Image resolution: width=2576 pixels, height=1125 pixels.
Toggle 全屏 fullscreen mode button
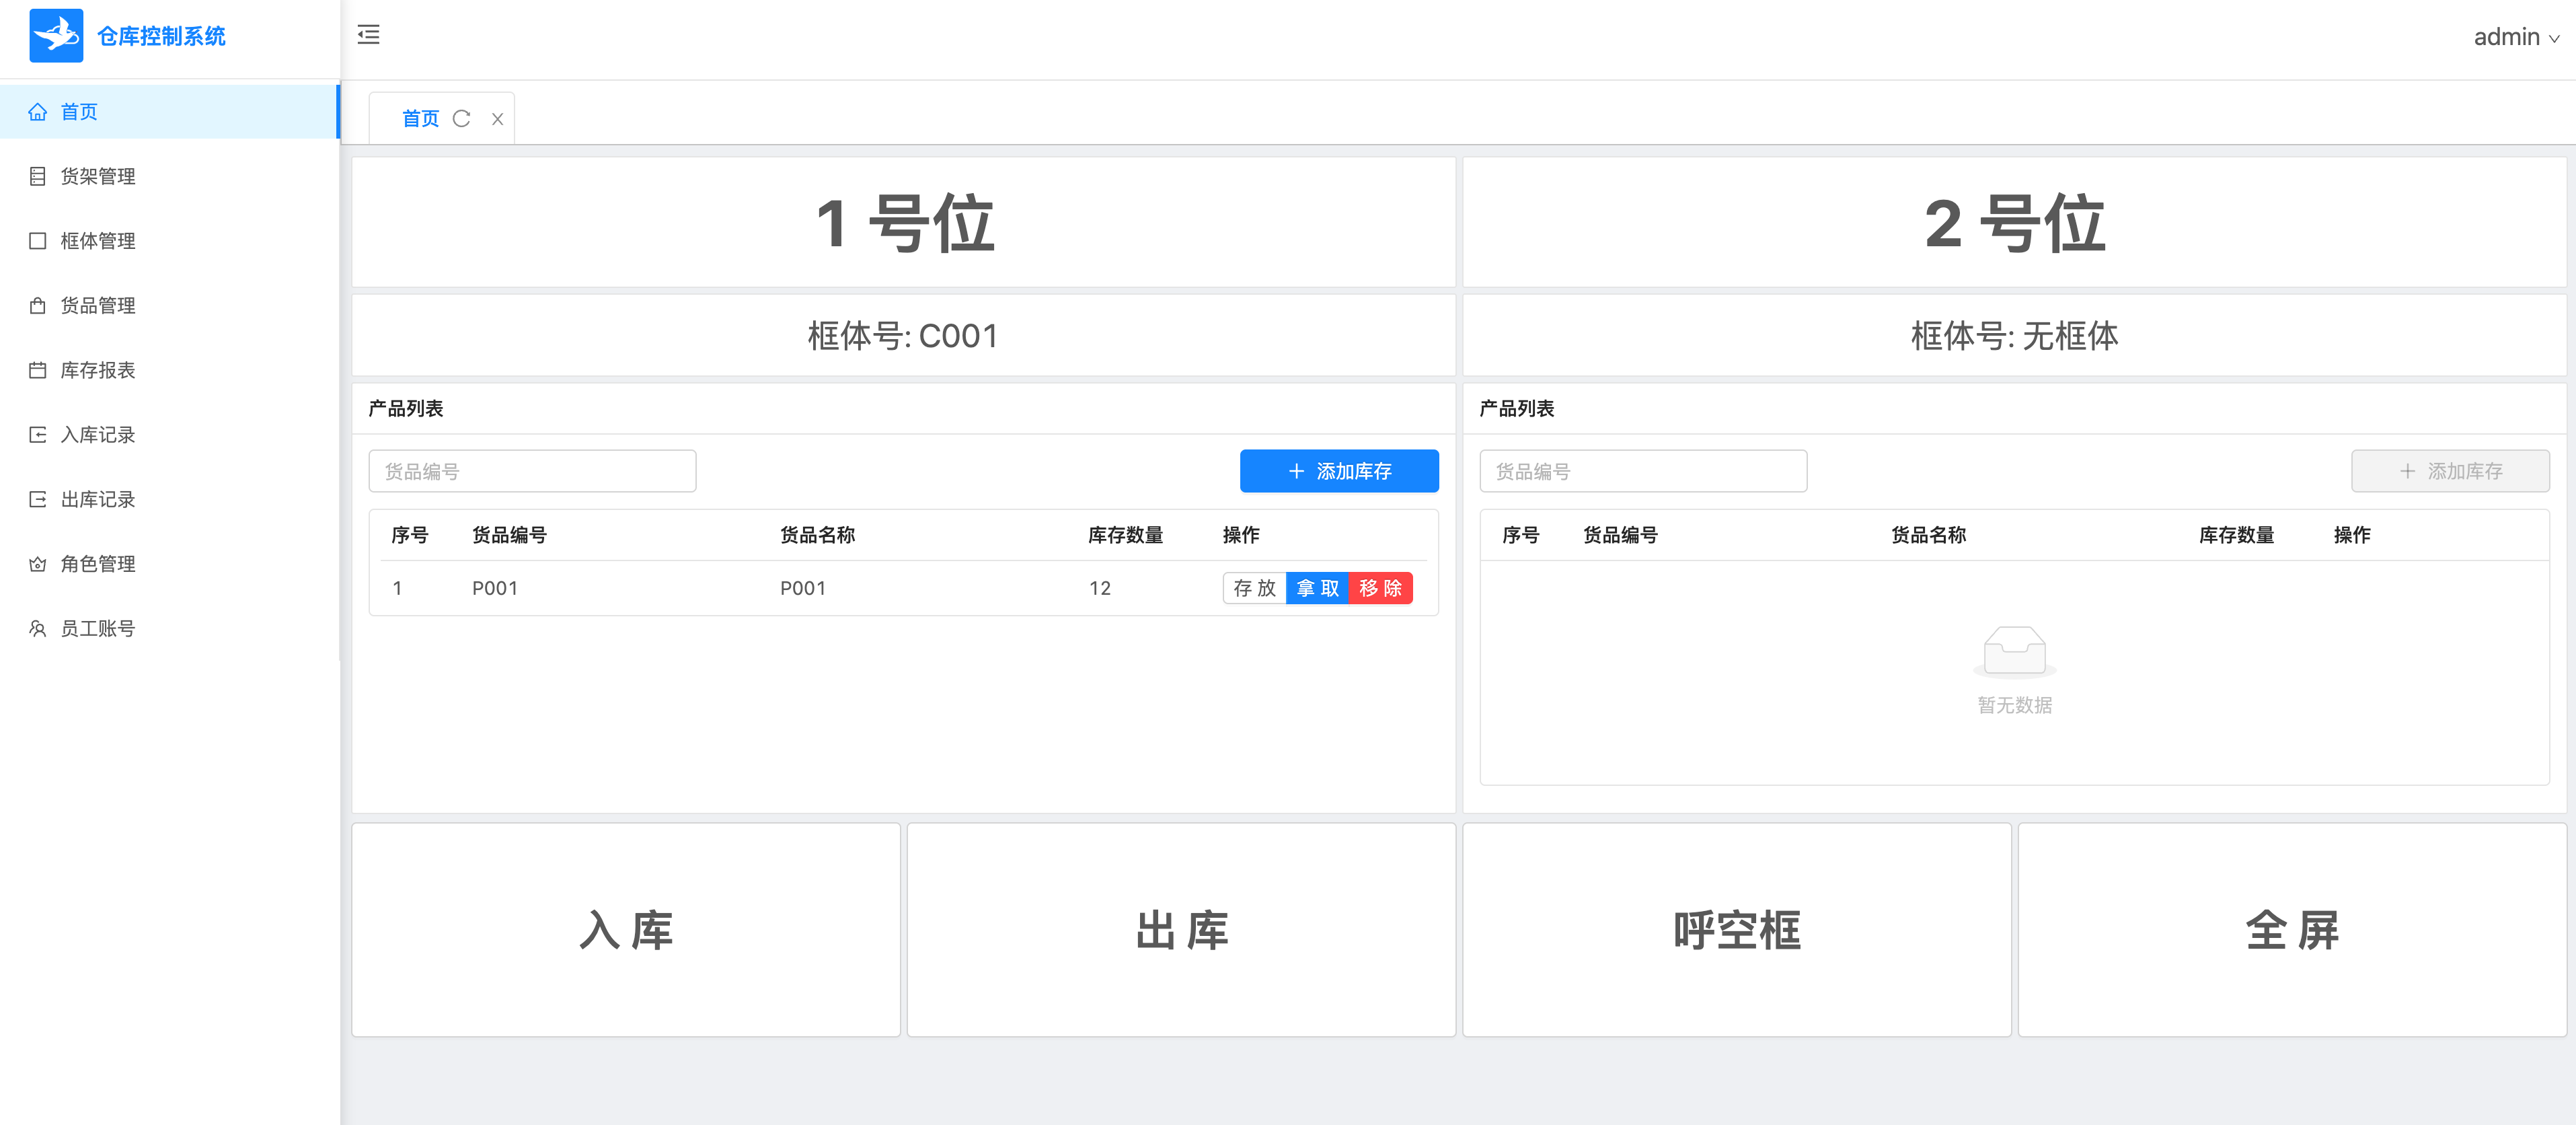click(2291, 930)
